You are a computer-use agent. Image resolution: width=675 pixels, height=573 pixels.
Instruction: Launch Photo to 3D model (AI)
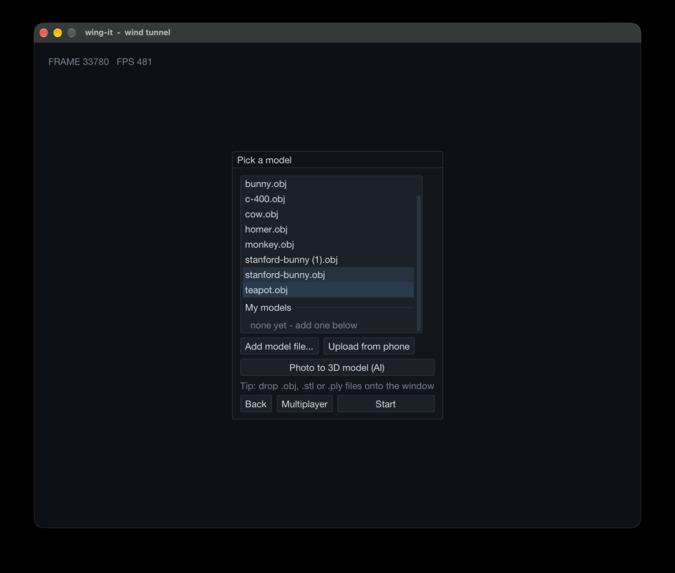[337, 368]
